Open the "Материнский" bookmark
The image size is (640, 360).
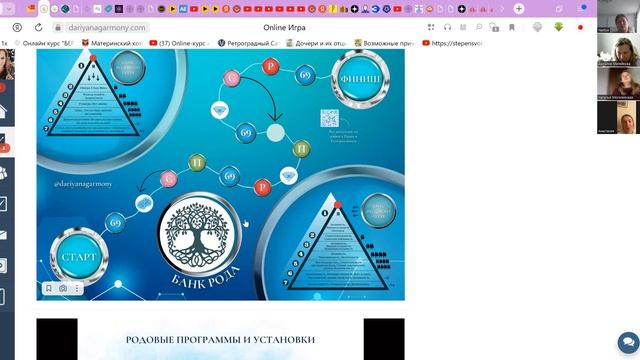pyautogui.click(x=112, y=43)
